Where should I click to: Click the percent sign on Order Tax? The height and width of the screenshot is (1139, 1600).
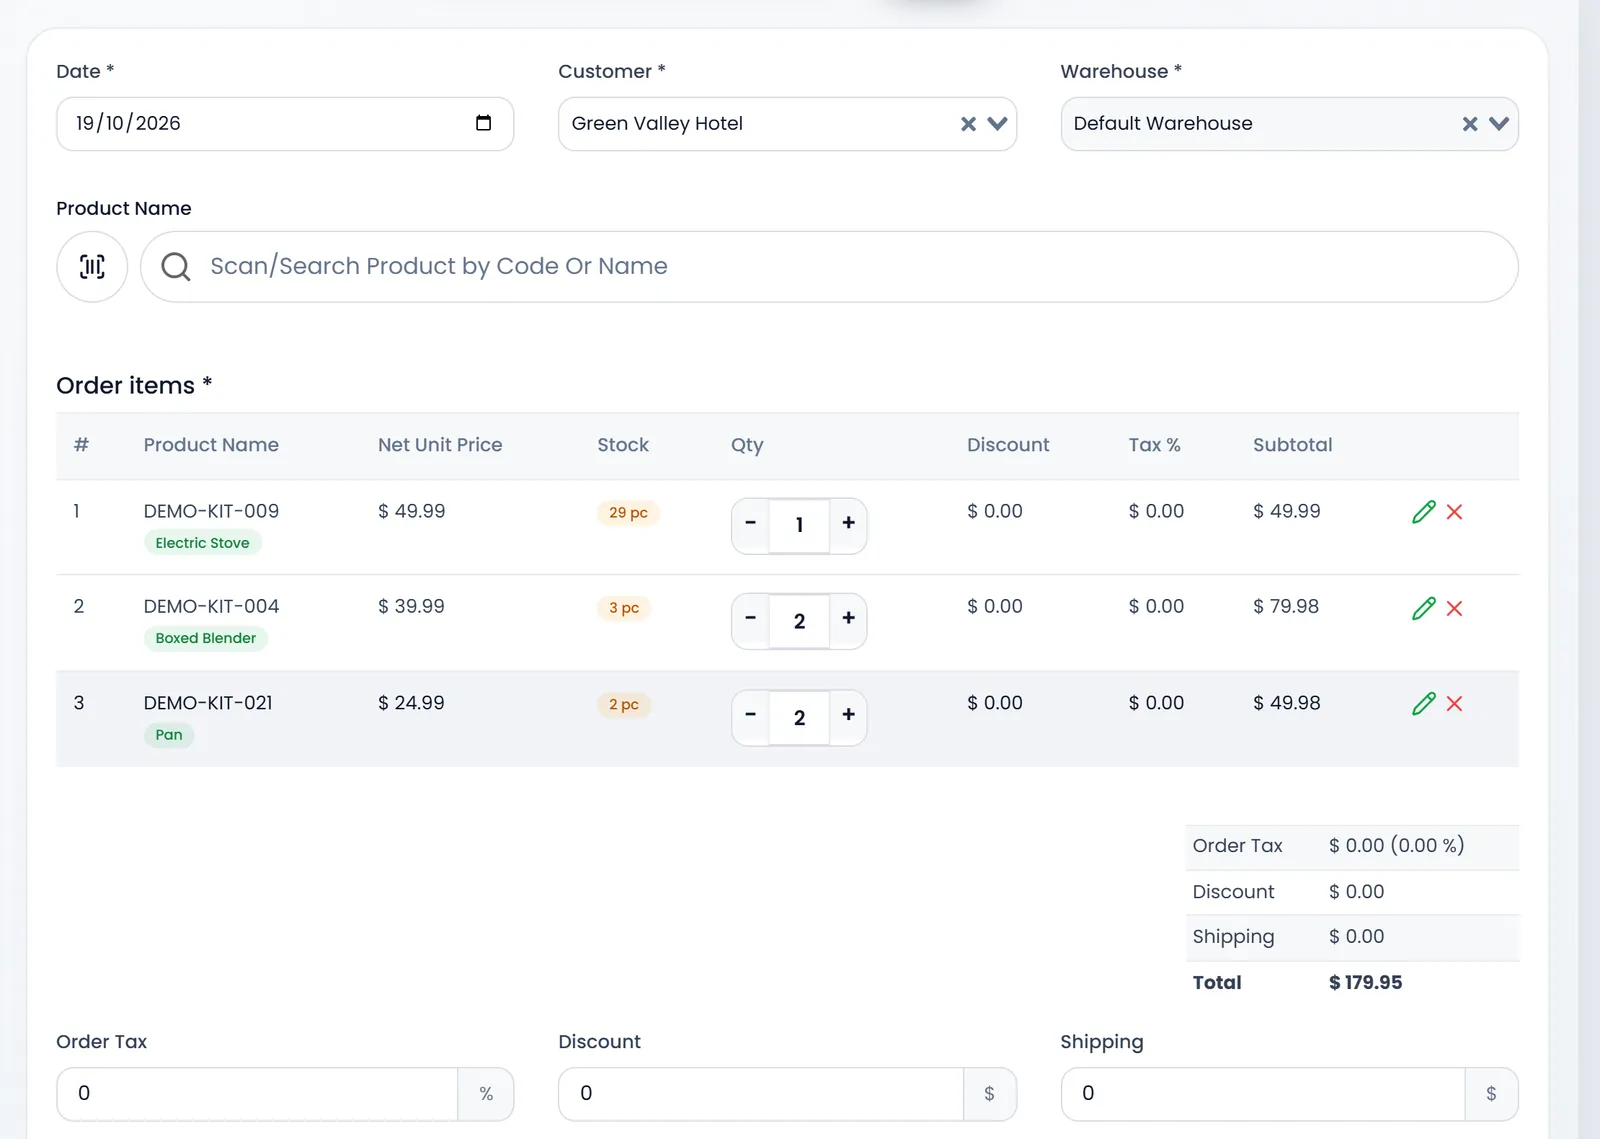click(x=486, y=1094)
